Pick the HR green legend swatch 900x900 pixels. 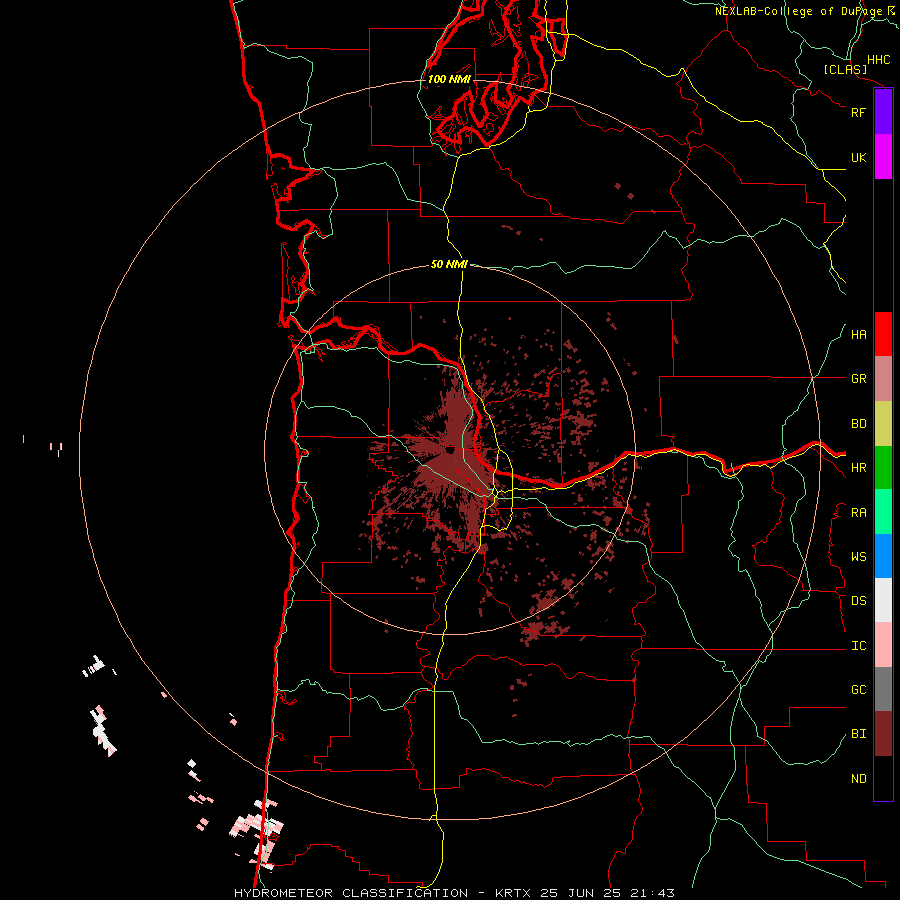click(883, 468)
